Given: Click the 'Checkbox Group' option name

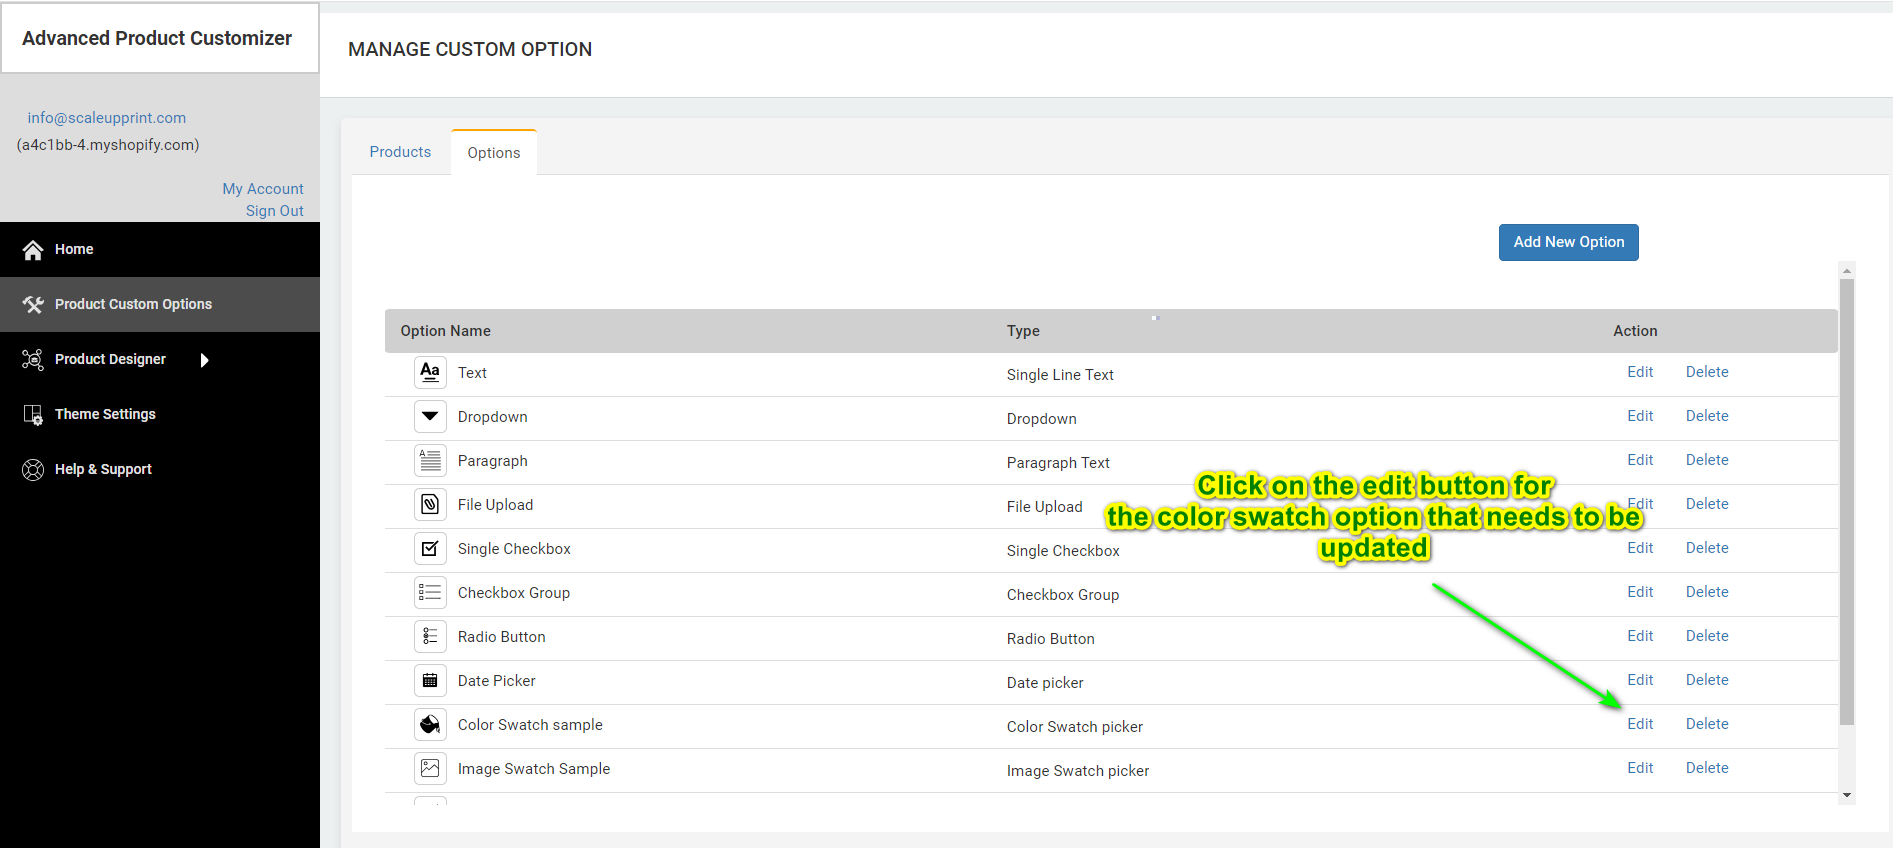Looking at the screenshot, I should pyautogui.click(x=514, y=593).
